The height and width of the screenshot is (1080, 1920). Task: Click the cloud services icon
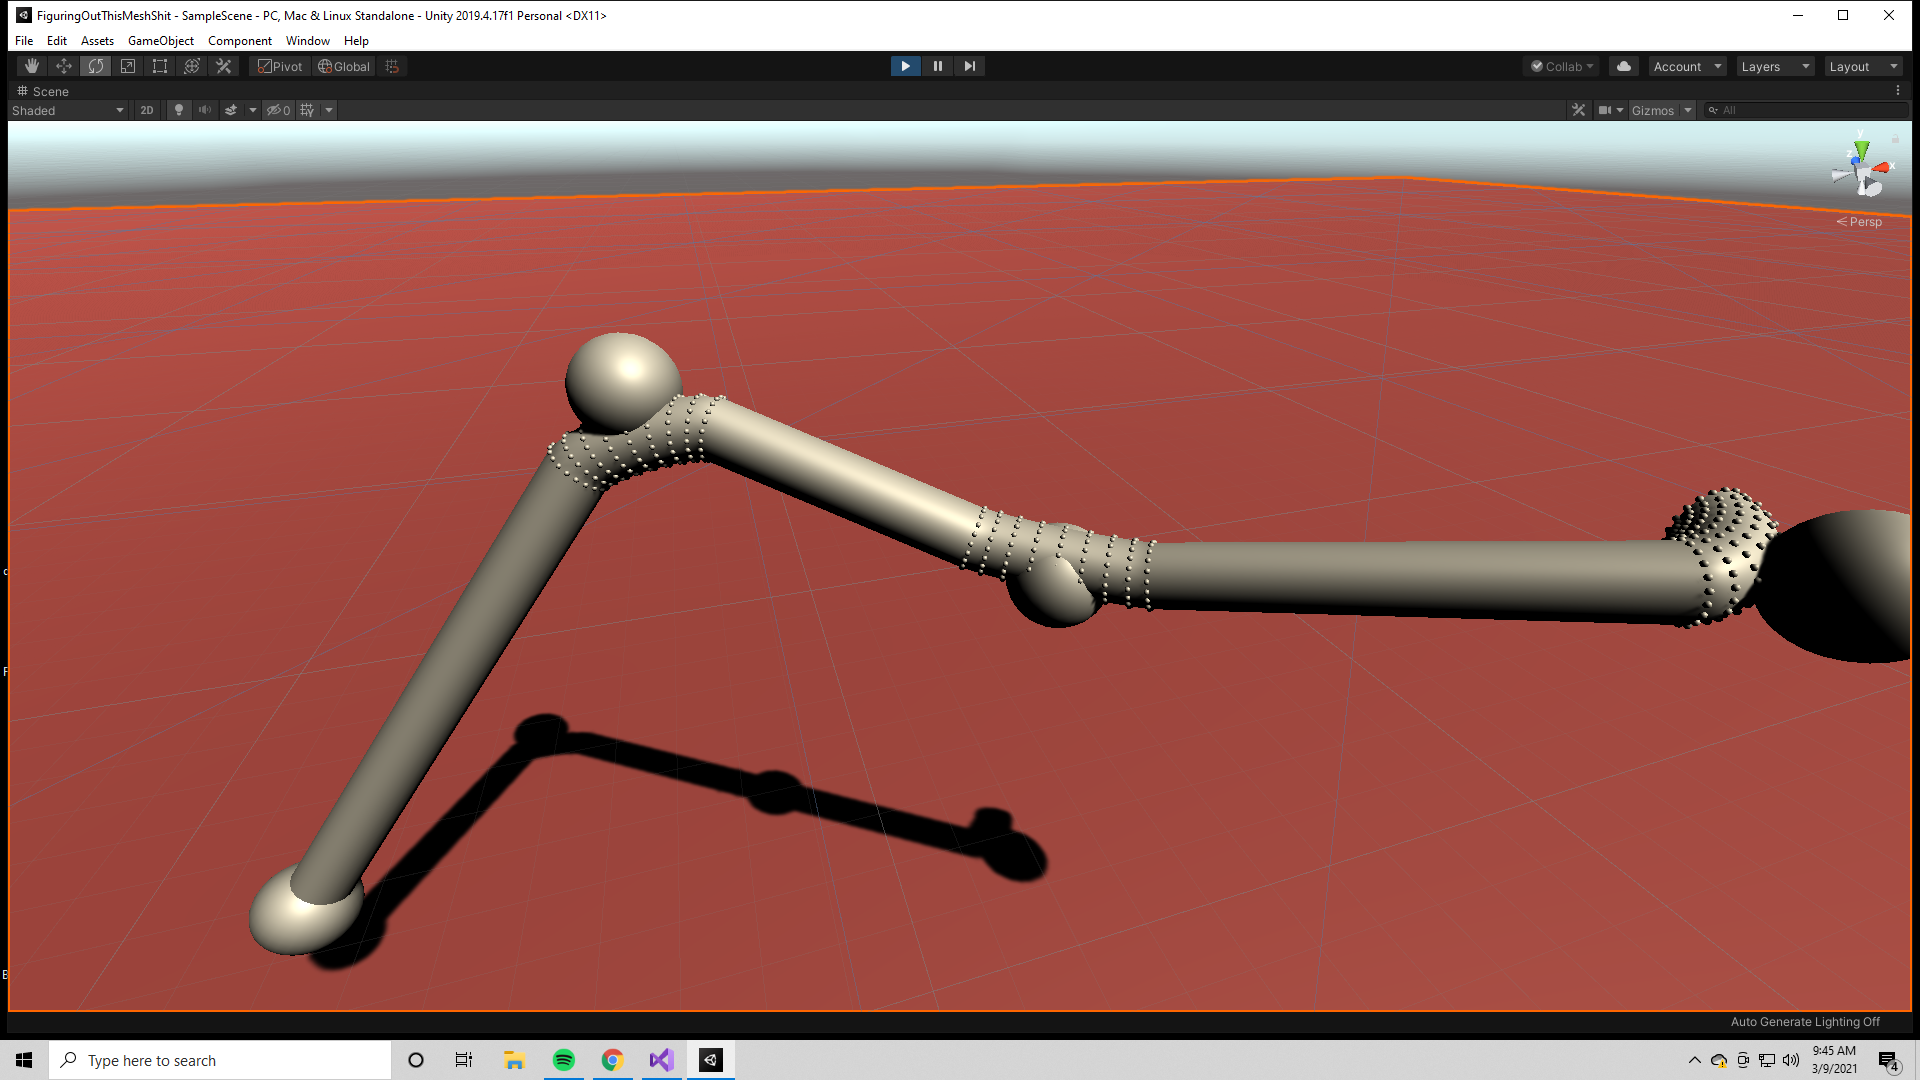pos(1623,66)
